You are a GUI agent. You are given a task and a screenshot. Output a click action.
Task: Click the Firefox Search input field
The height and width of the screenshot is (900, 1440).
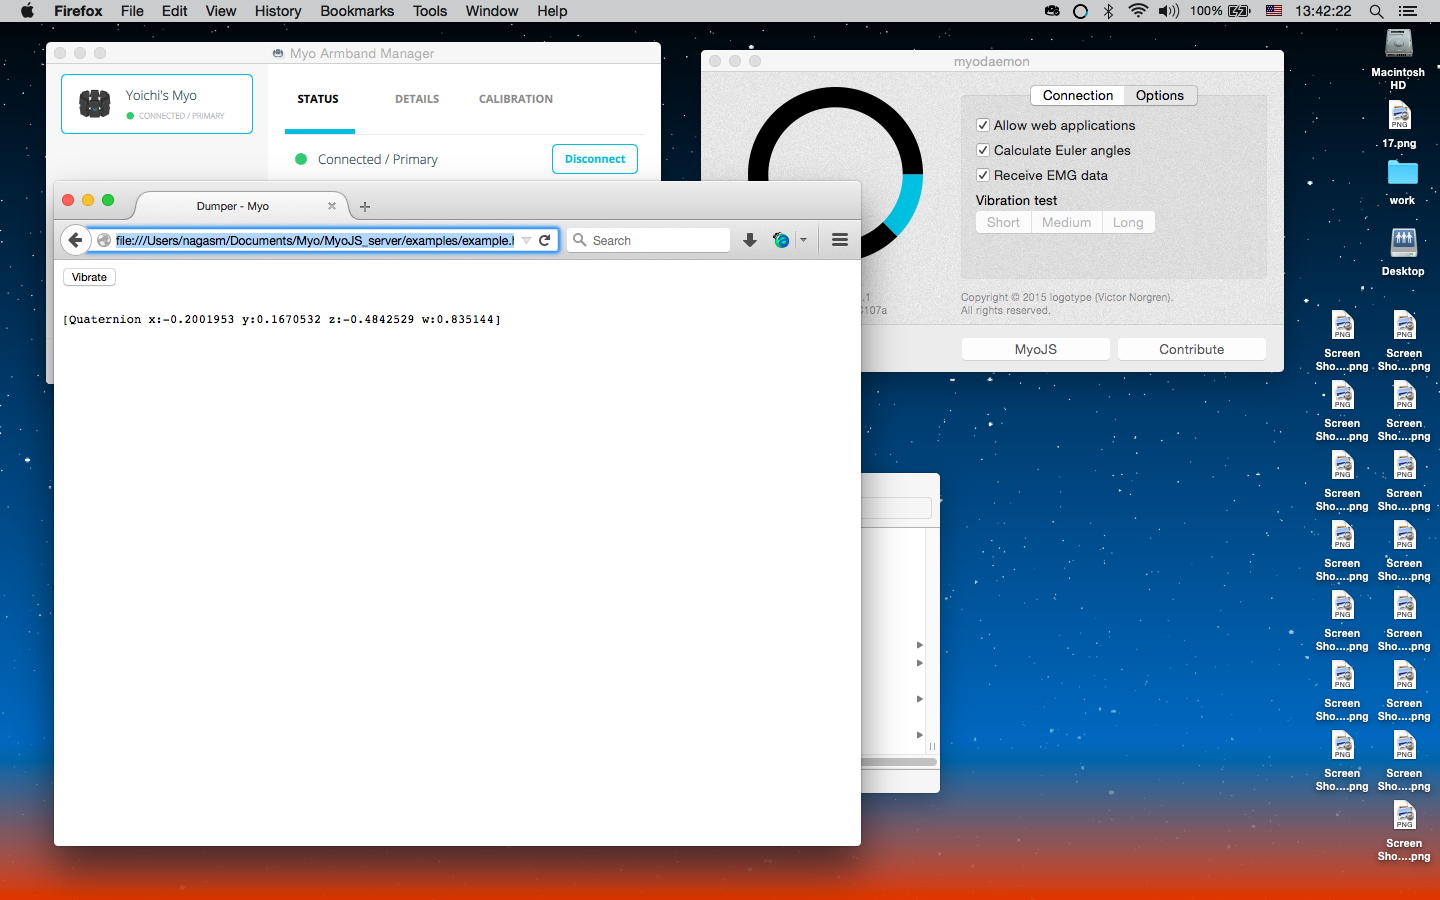coord(657,240)
